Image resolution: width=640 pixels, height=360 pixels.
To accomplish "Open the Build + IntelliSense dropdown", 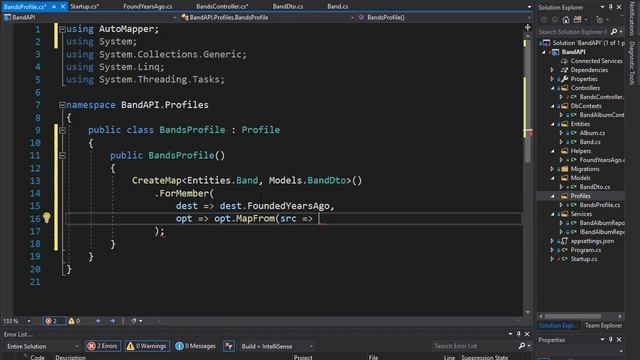I will tap(277, 346).
